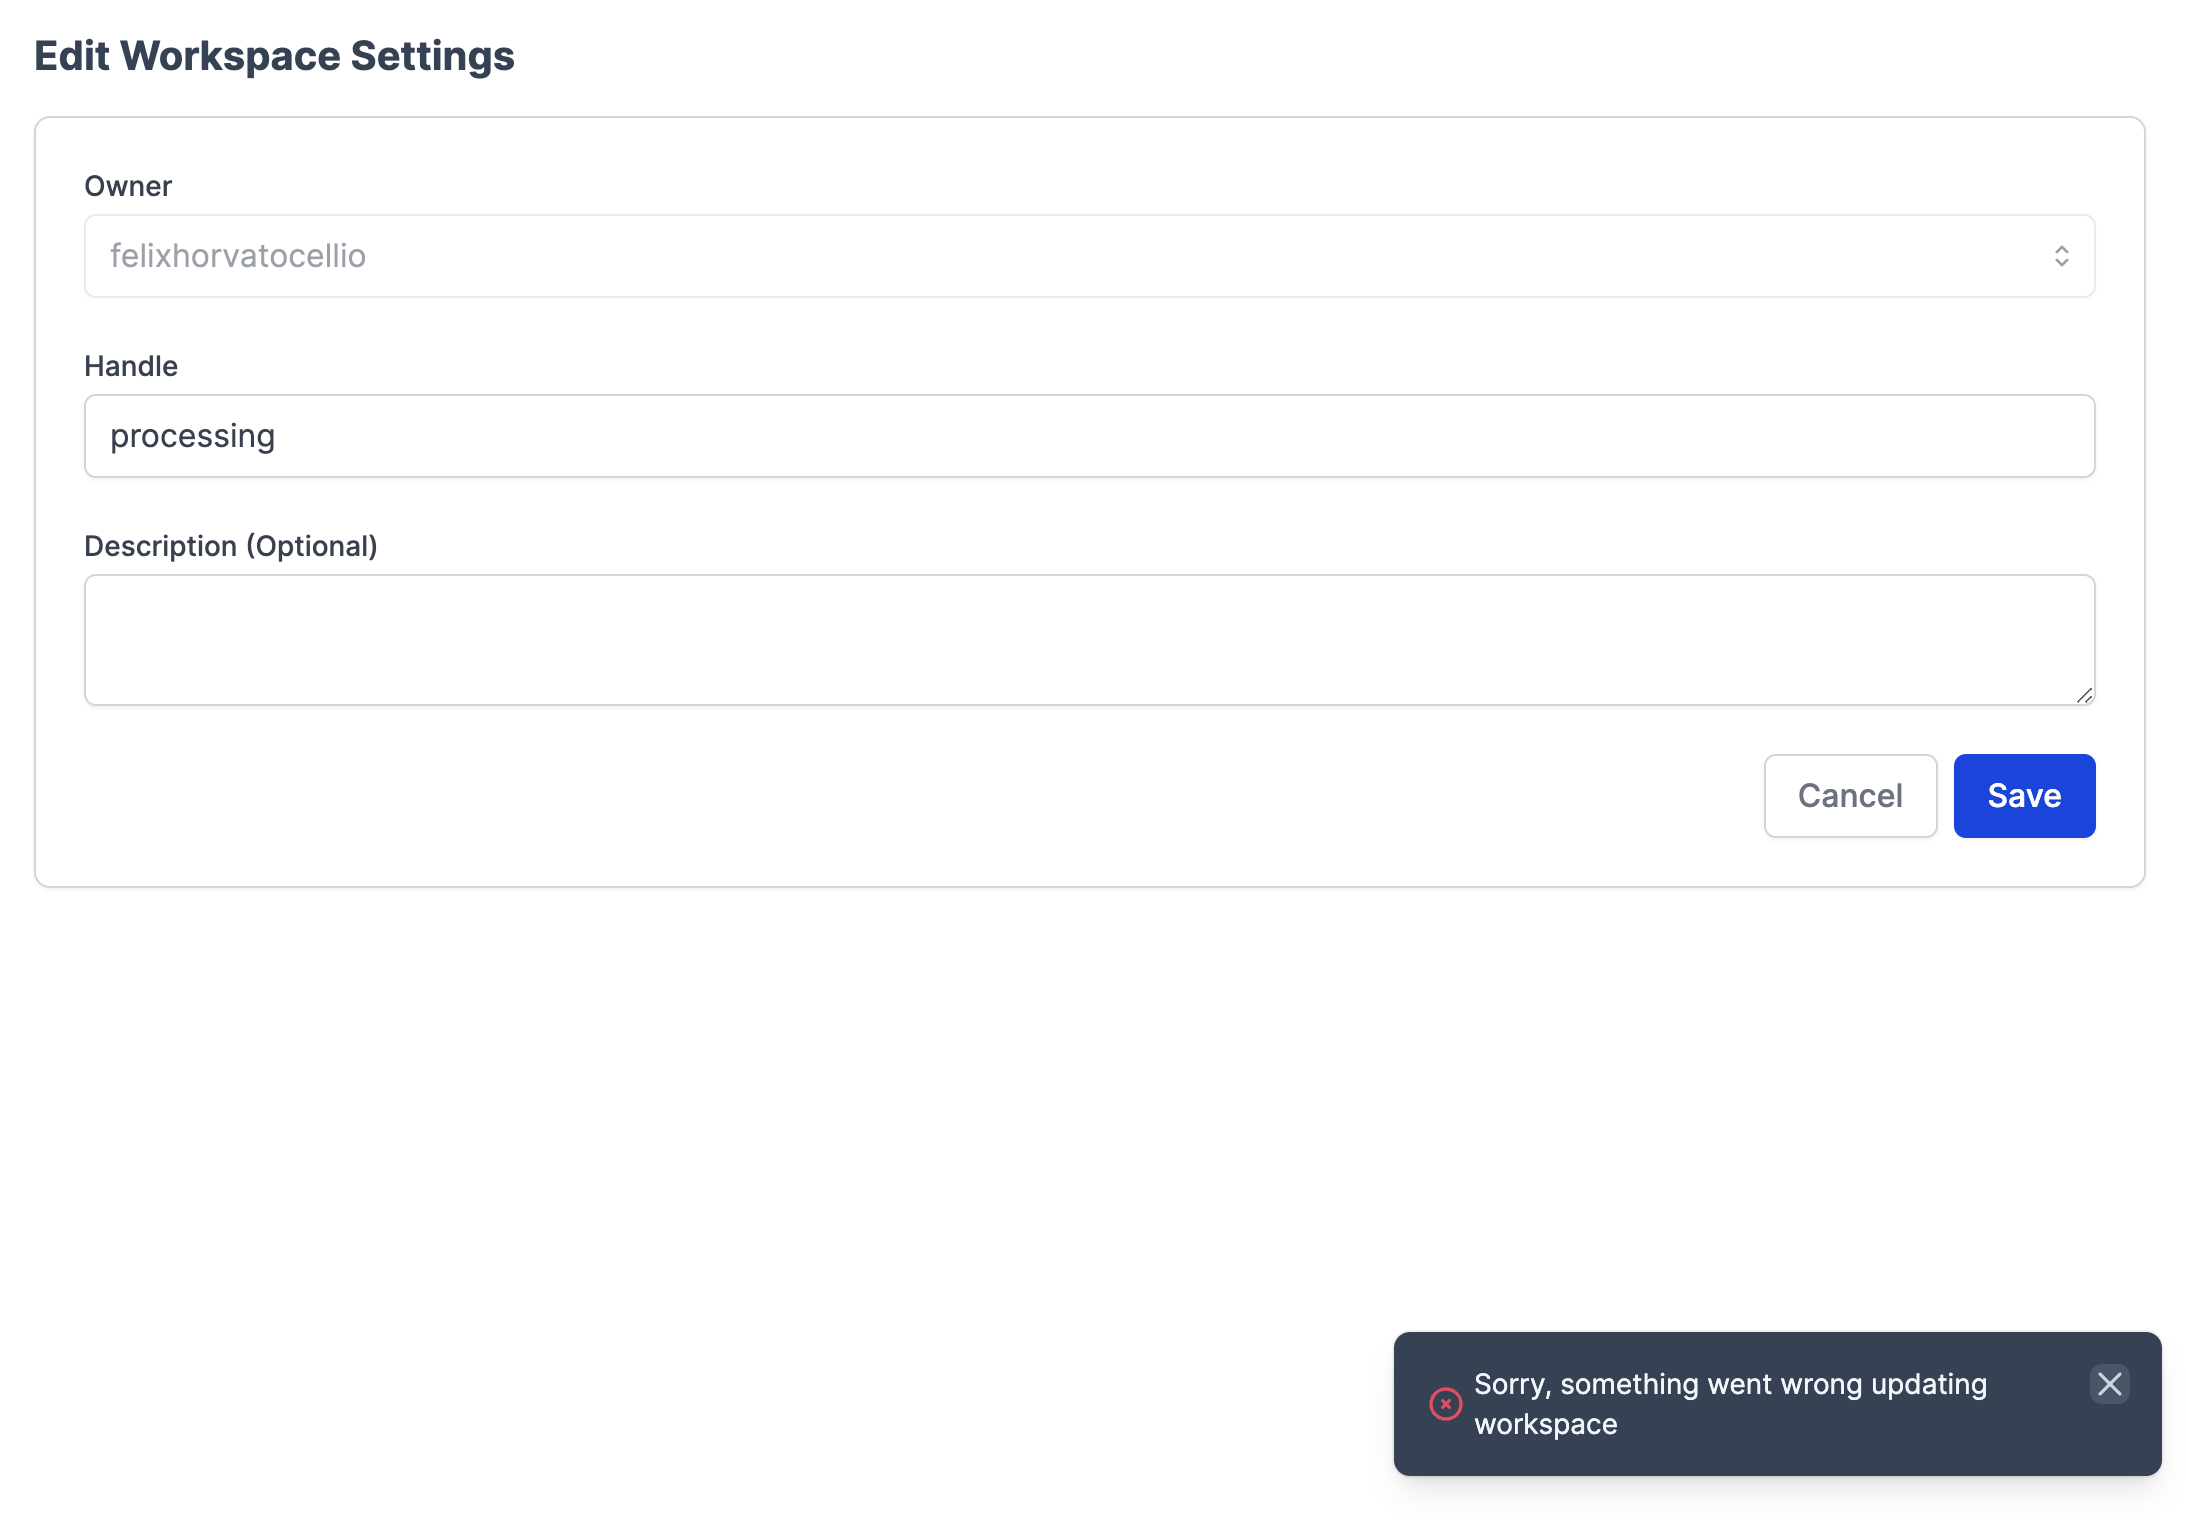Viewport: 2186px width, 1522px height.
Task: Click the Owner label above the selector
Action: [x=127, y=185]
